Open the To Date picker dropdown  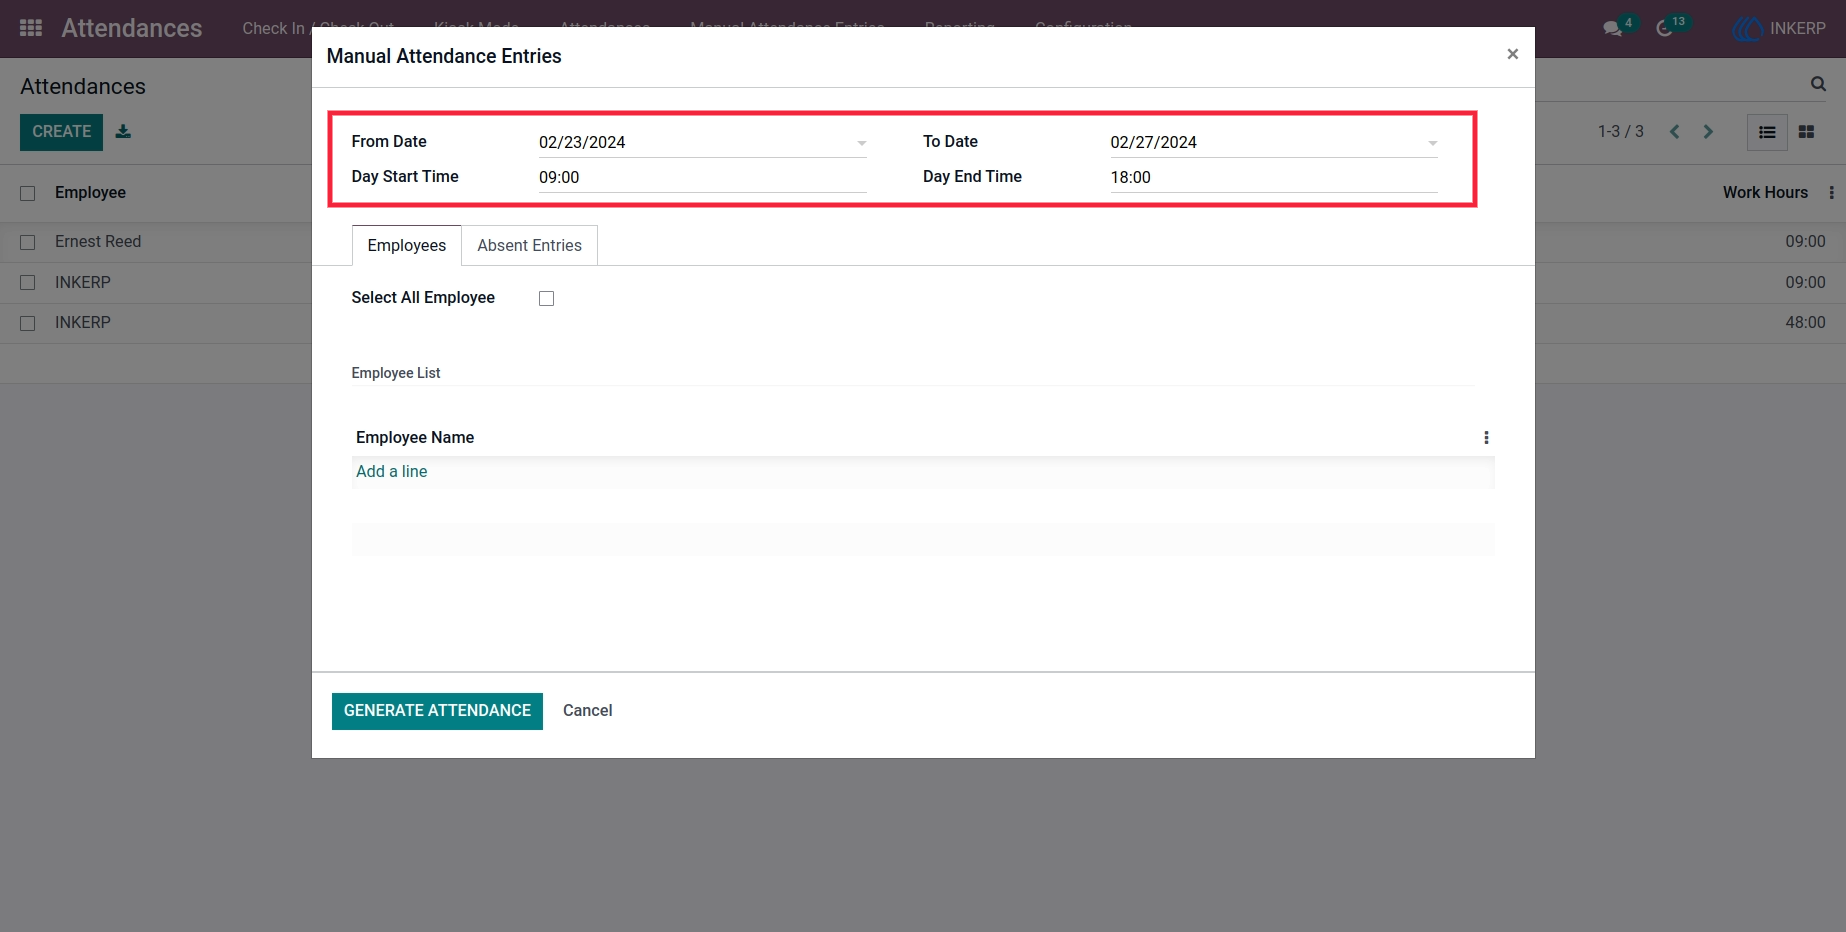(1432, 143)
